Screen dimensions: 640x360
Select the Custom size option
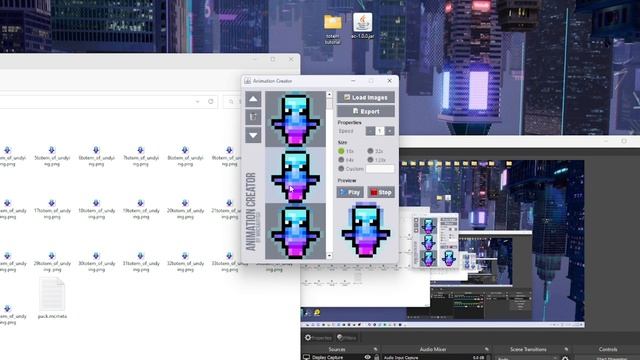tap(341, 169)
